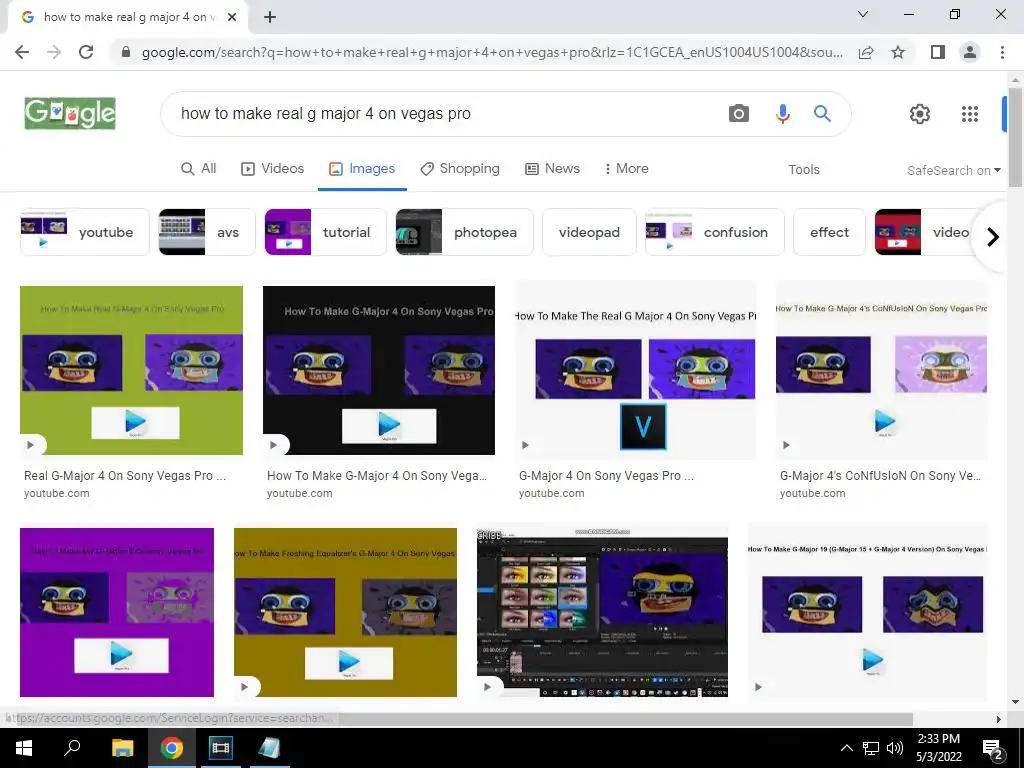The height and width of the screenshot is (768, 1024).
Task: Search by image with the camera icon
Action: click(x=739, y=114)
